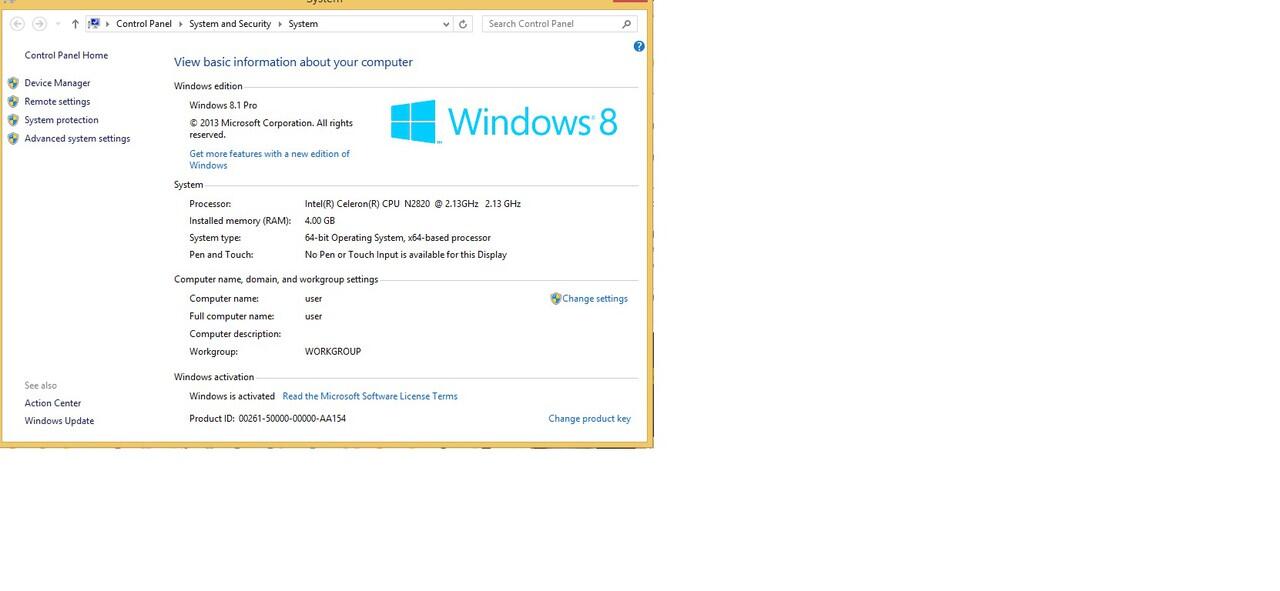
Task: Expand the arrow after System and Security
Action: 280,24
